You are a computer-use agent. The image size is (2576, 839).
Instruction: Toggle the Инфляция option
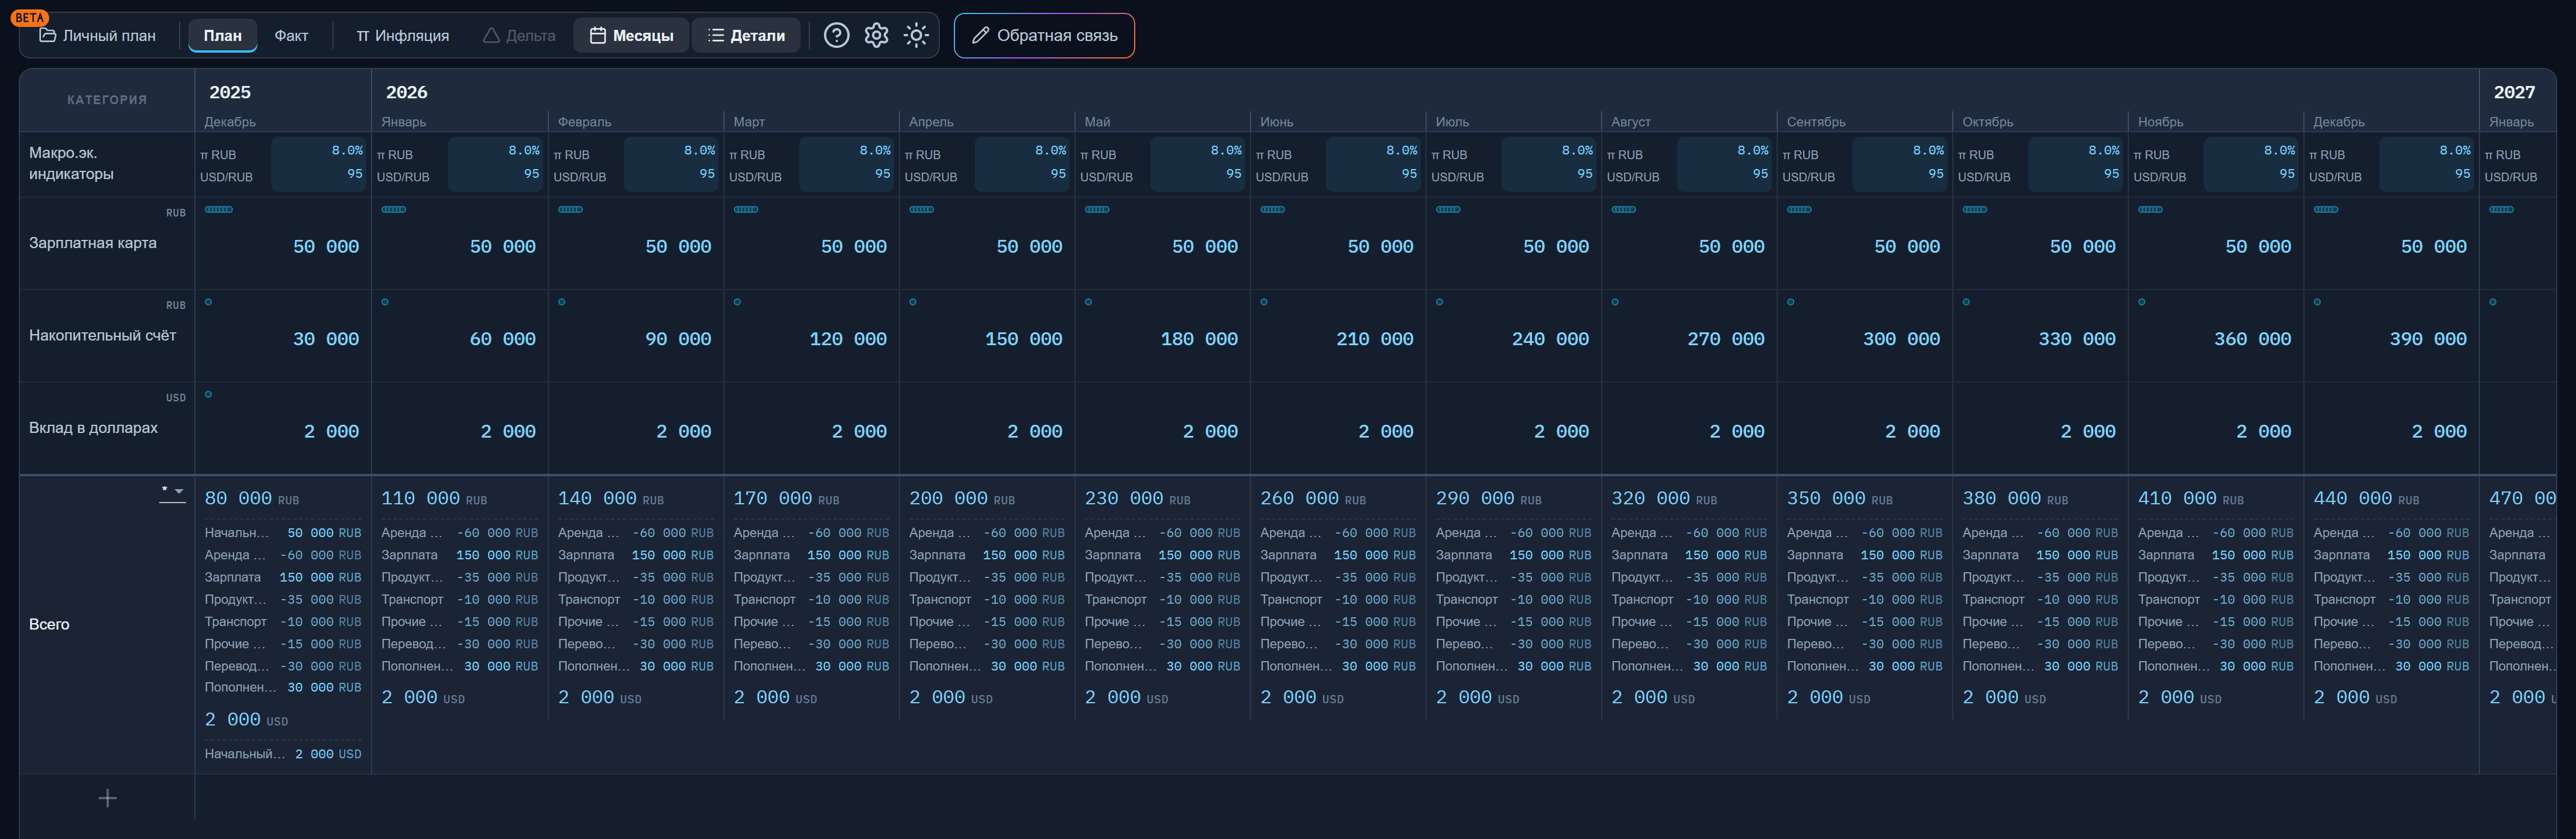pos(403,35)
